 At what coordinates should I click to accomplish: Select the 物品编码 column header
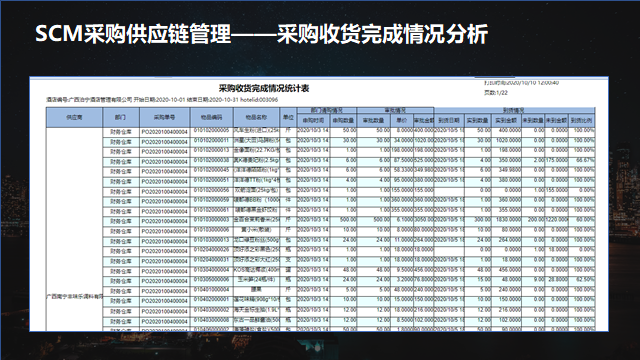pos(211,118)
